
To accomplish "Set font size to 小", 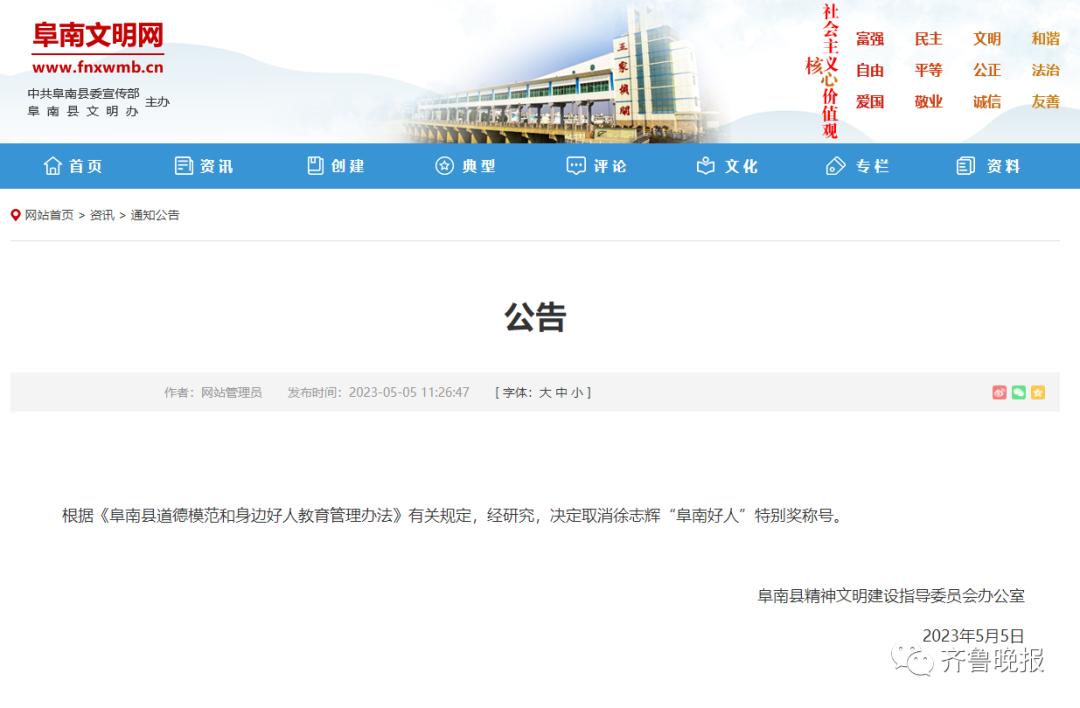I will (x=577, y=393).
